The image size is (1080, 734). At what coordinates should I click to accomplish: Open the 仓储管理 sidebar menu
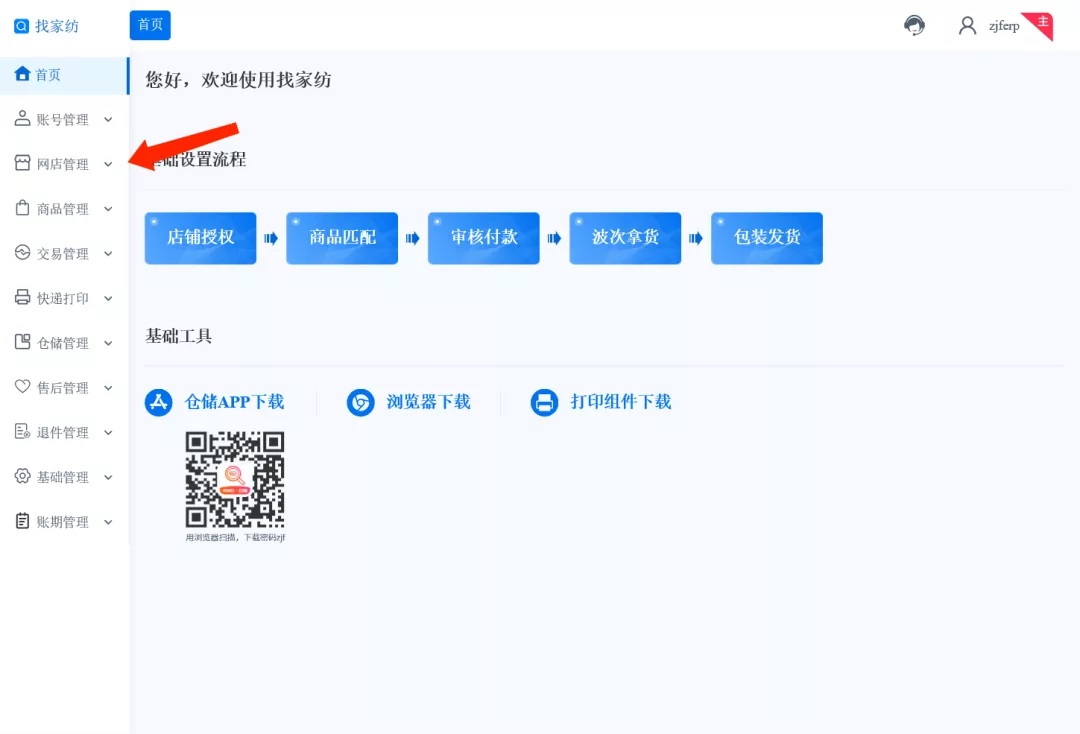coord(63,343)
